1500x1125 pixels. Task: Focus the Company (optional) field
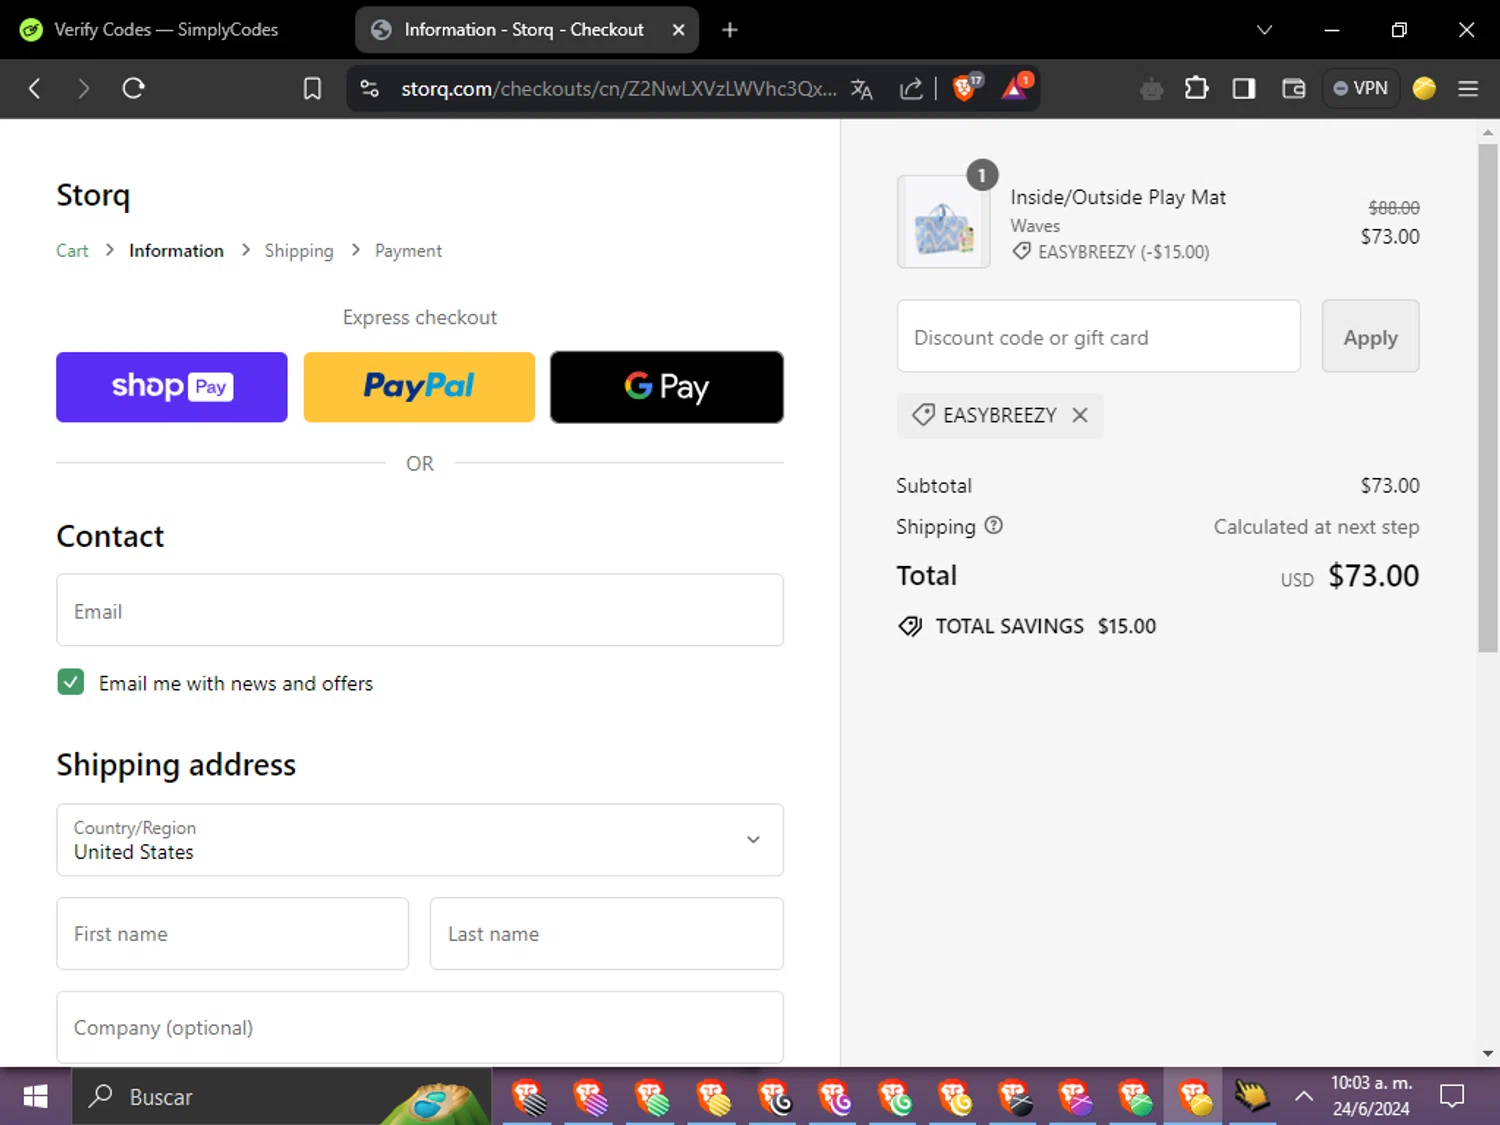tap(420, 1027)
